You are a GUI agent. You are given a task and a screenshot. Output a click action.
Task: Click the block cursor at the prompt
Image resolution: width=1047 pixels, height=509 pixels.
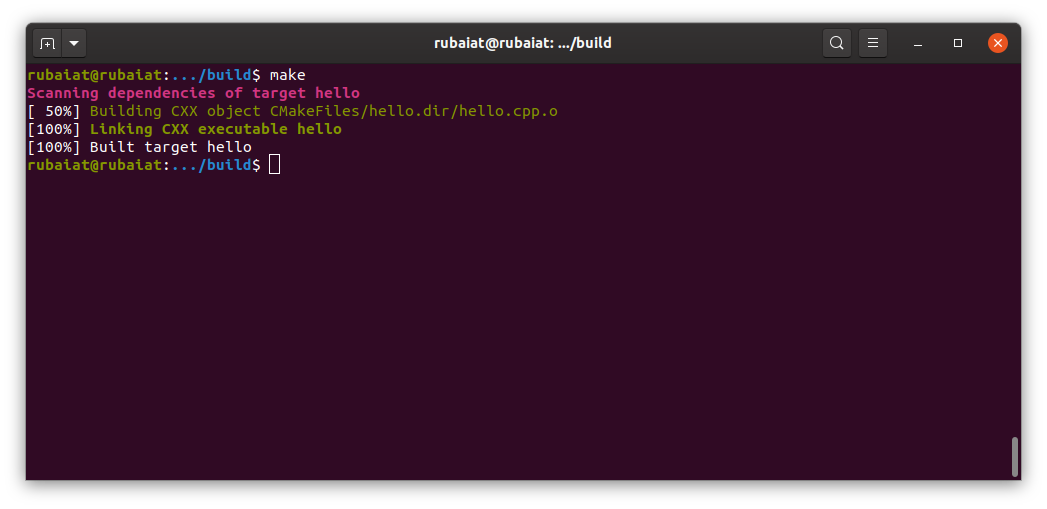click(275, 165)
